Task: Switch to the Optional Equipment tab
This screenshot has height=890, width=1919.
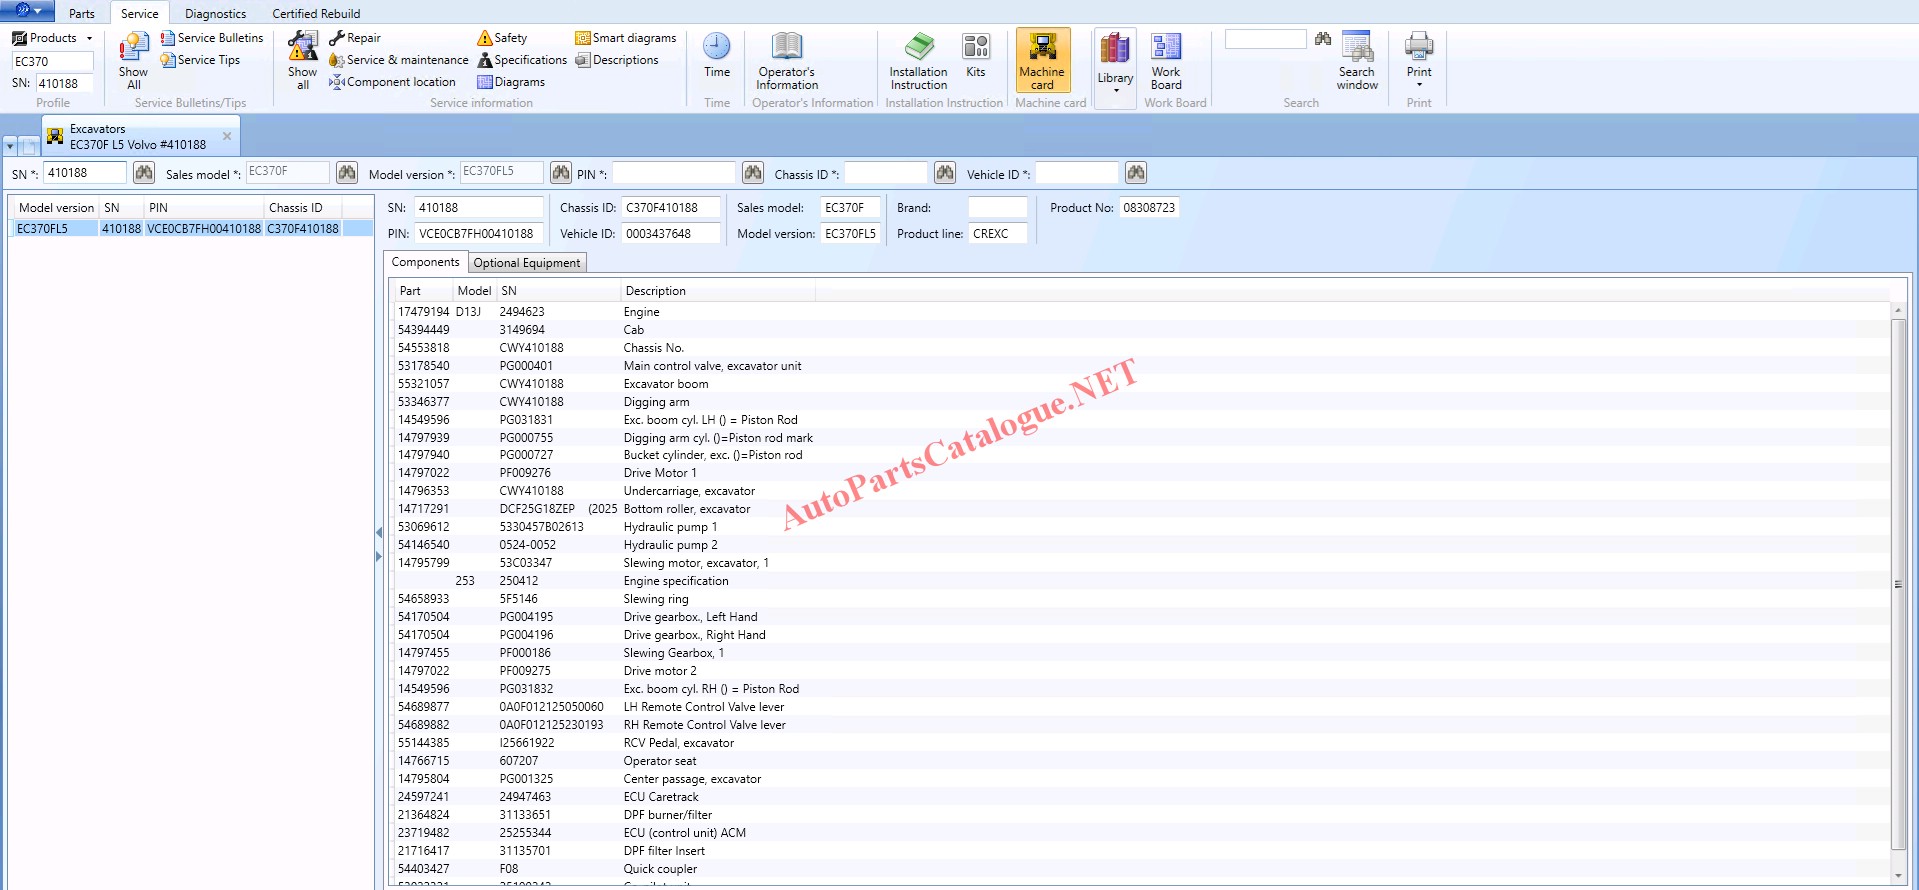Action: click(x=526, y=263)
